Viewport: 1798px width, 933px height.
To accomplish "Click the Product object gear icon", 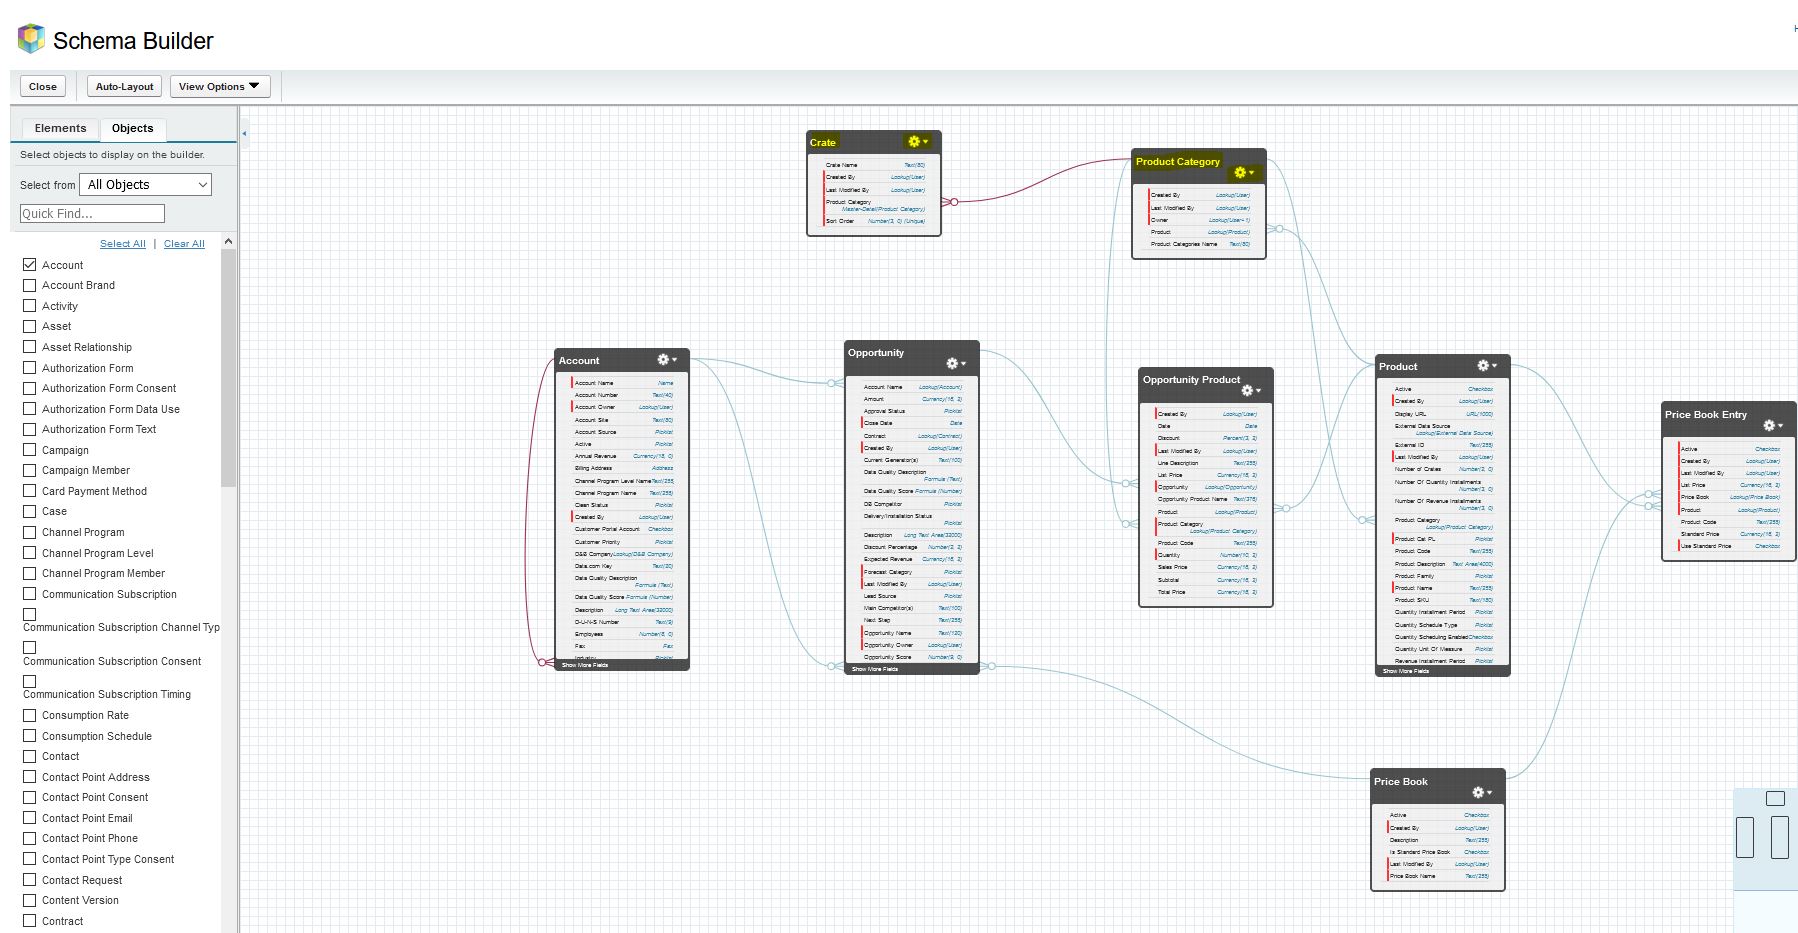I will [x=1486, y=366].
